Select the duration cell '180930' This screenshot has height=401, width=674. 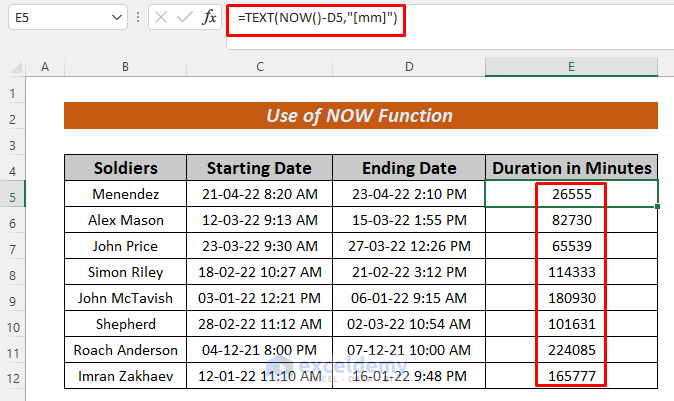point(572,298)
